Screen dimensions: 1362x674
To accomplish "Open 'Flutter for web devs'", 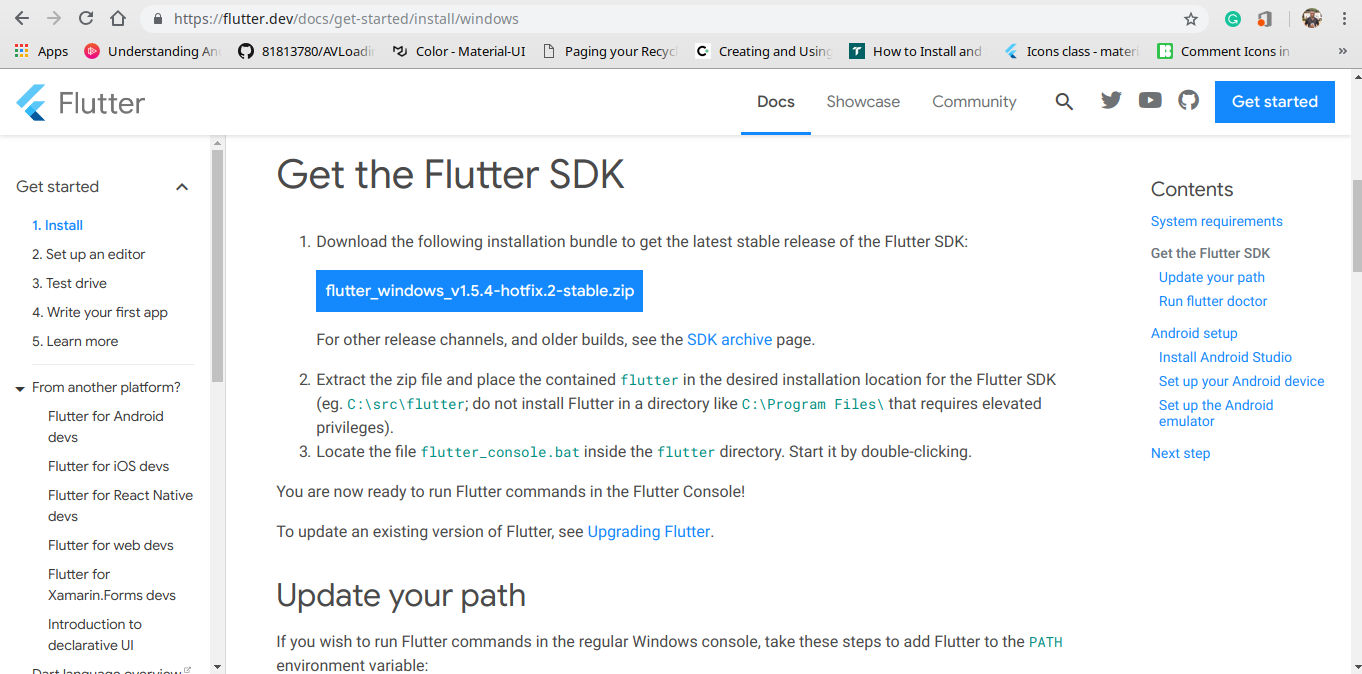I will [x=111, y=545].
